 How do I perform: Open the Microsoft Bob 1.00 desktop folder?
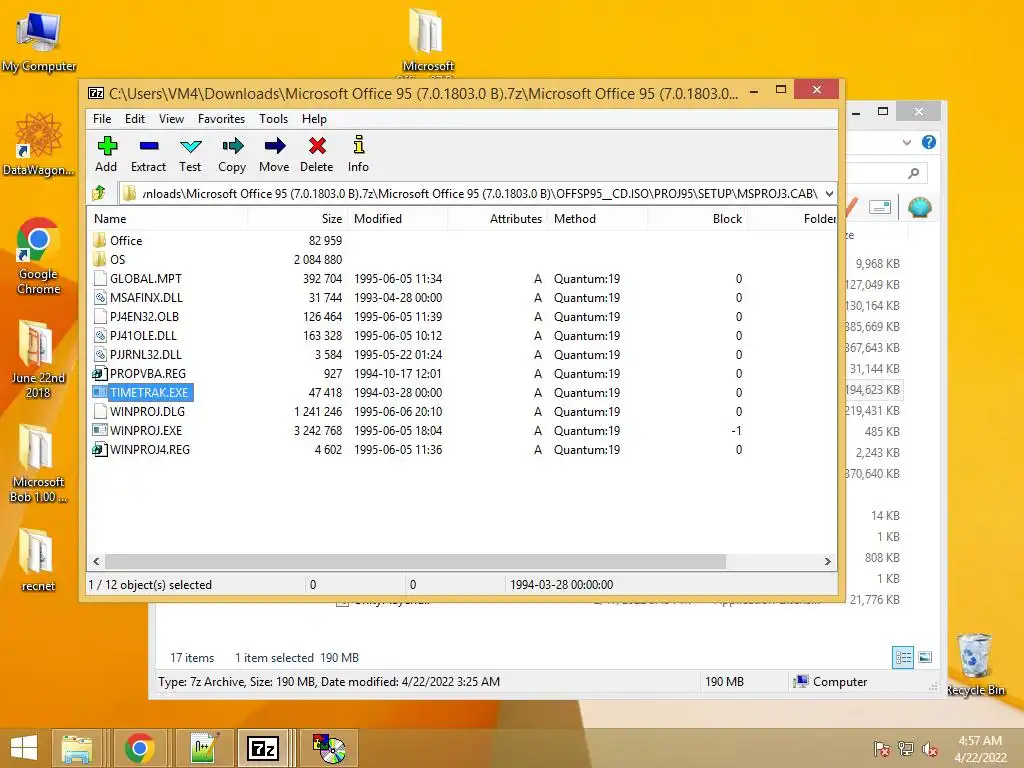point(38,463)
